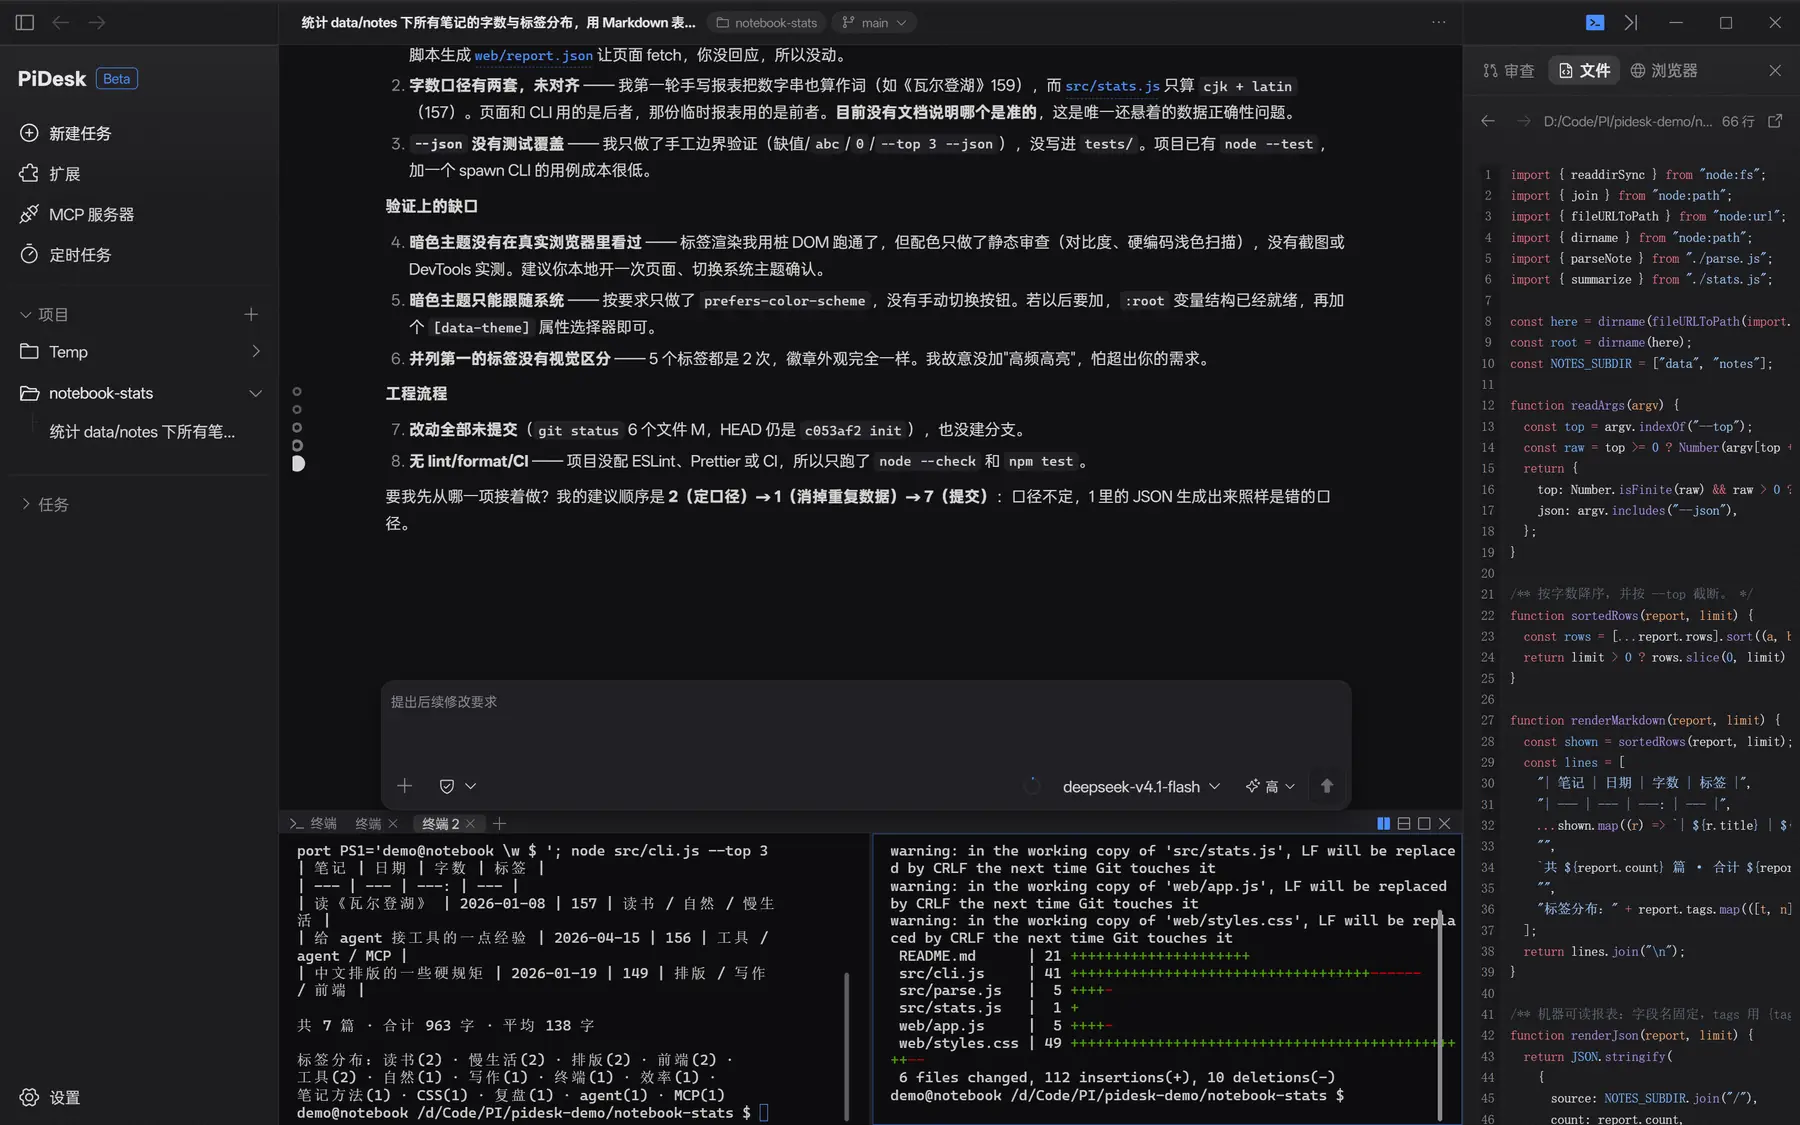Viewport: 1800px width, 1125px height.
Task: Switch to the 浏览器 browser tab
Action: tap(1664, 70)
